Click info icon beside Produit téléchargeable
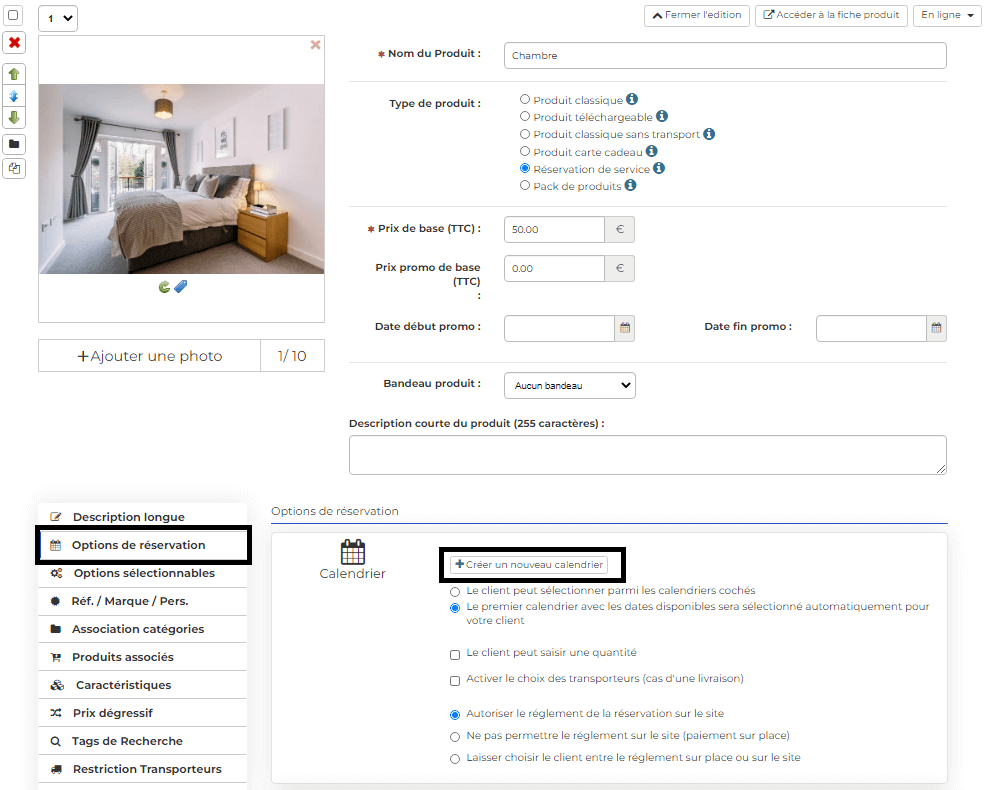The image size is (986, 790). (662, 116)
